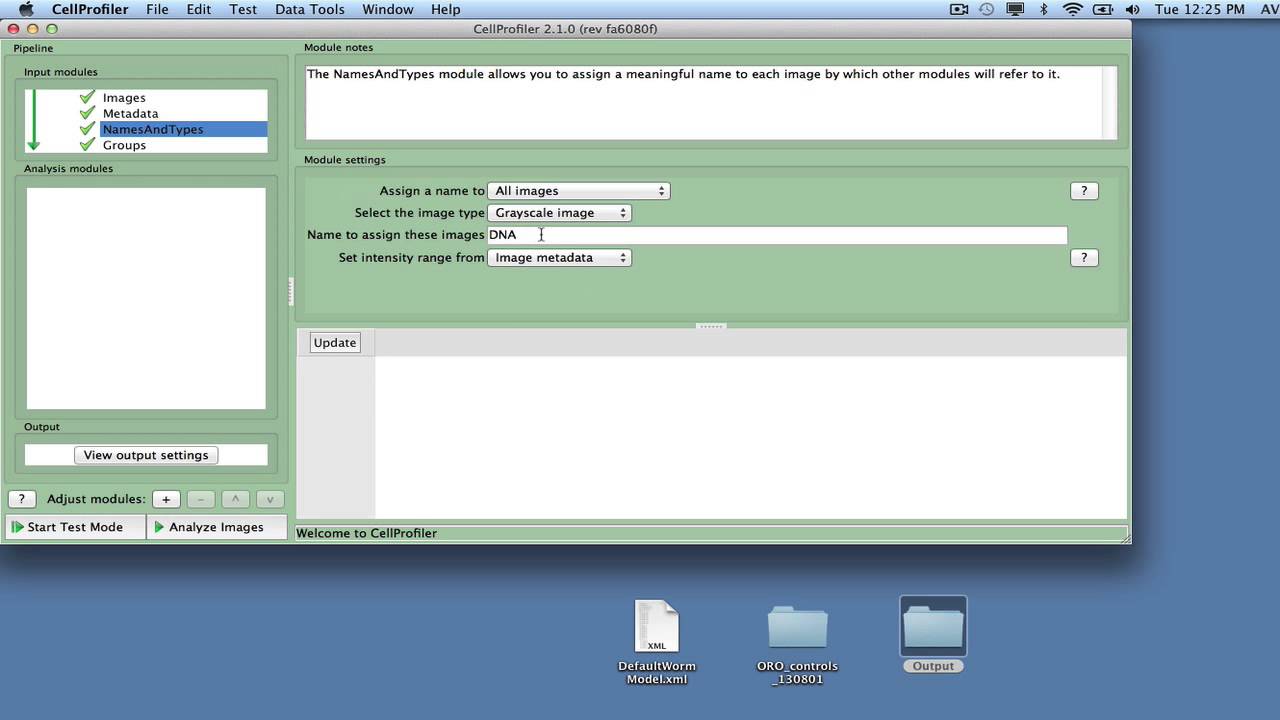
Task: Click the pipeline panel vertical divider handle
Action: (291, 291)
